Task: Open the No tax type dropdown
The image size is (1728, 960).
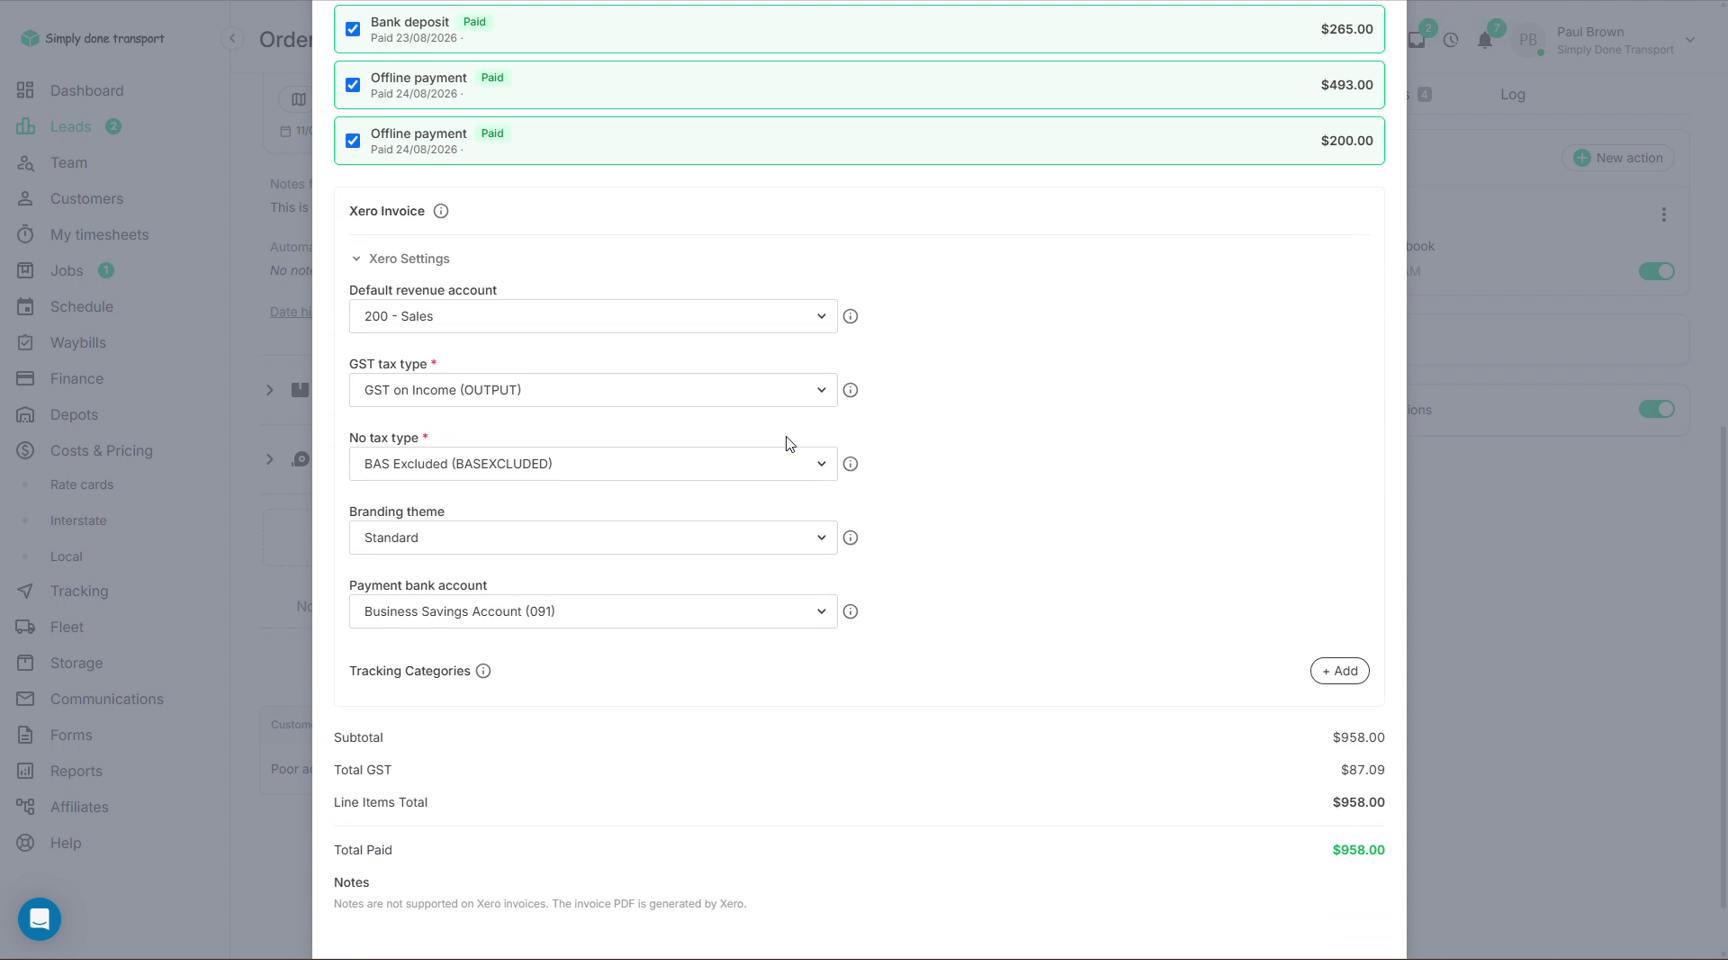Action: 593,464
